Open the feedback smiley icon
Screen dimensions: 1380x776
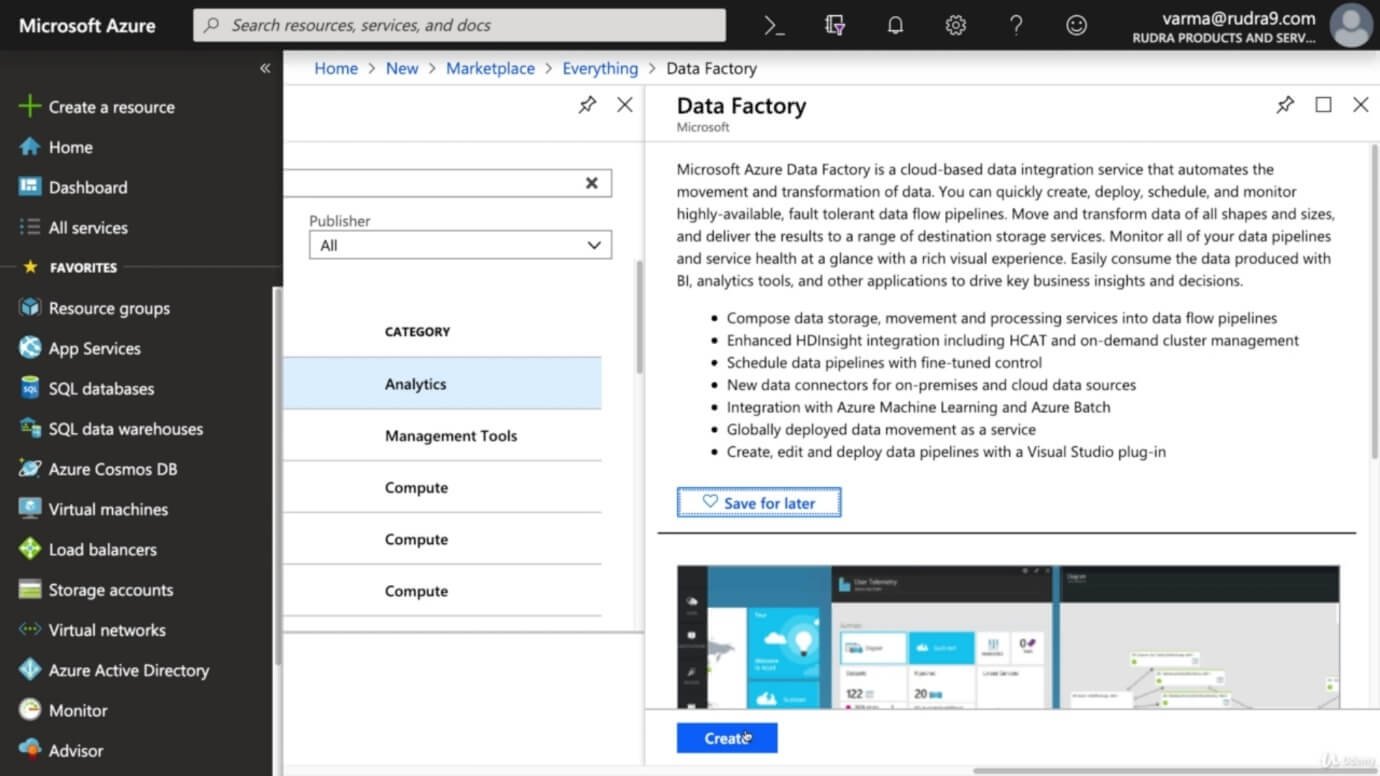[x=1077, y=26]
